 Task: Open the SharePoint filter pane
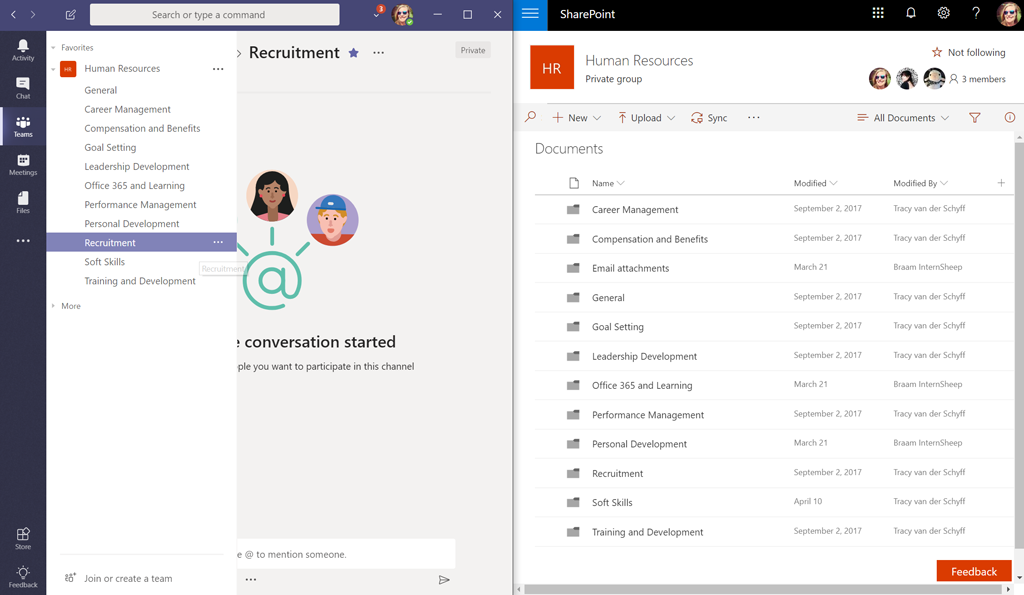point(974,118)
